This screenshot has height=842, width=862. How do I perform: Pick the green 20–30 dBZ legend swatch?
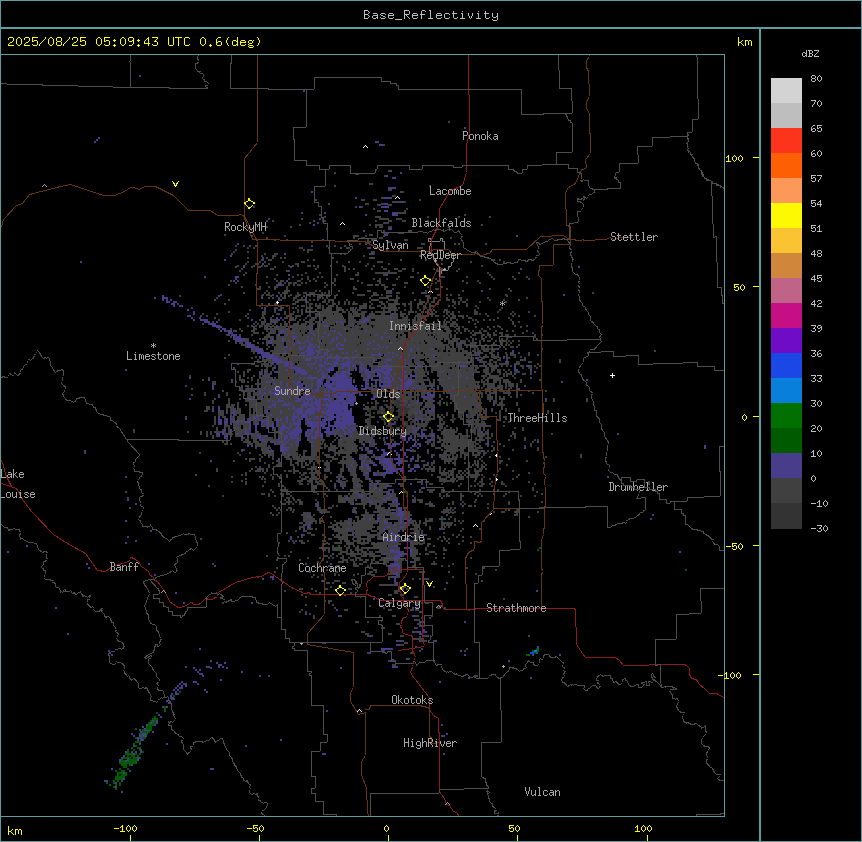[x=786, y=416]
